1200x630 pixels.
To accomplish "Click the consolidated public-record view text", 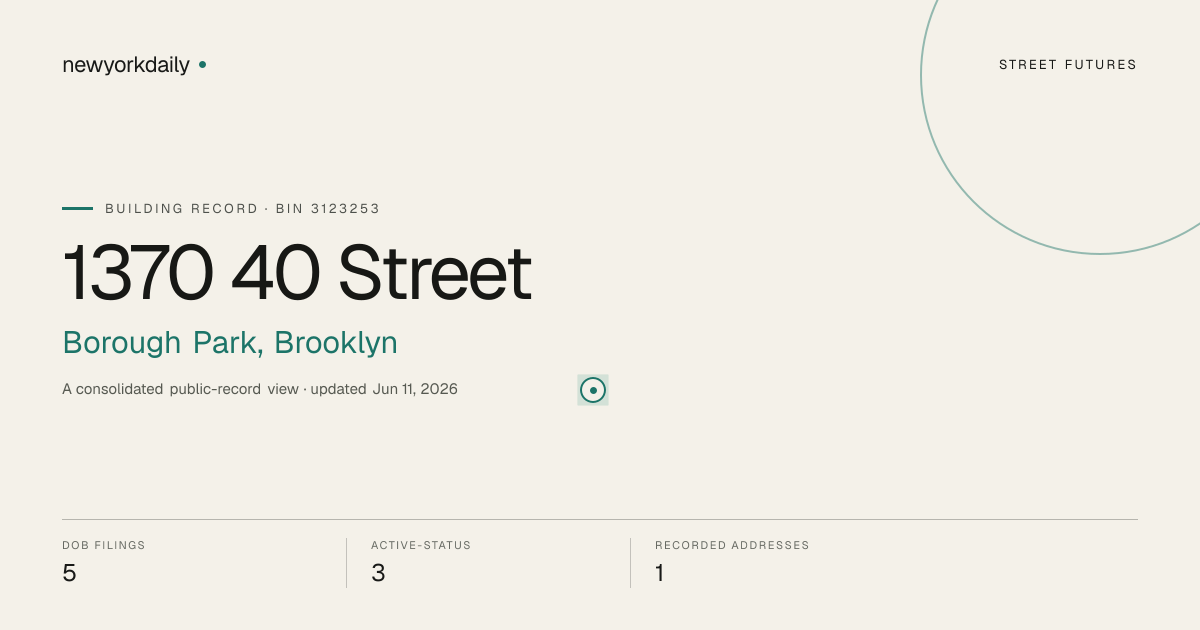I will pyautogui.click(x=180, y=389).
